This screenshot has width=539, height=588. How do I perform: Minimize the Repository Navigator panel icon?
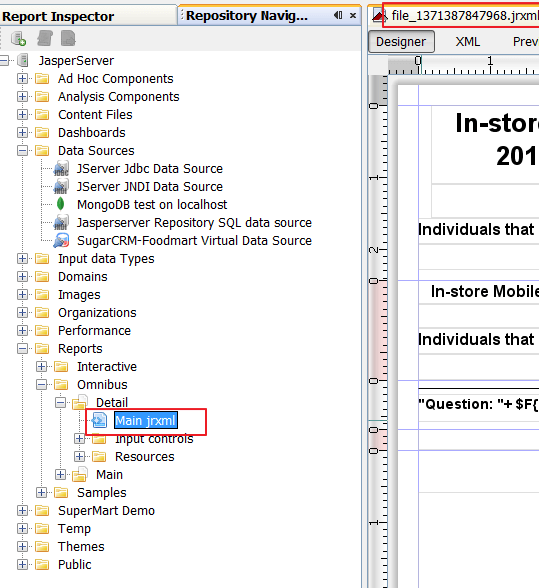point(338,15)
